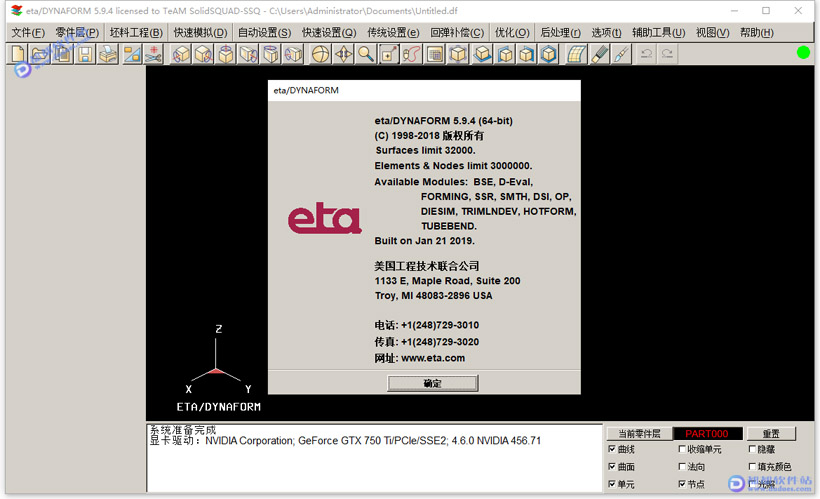
Task: Click the New file icon
Action: point(18,54)
